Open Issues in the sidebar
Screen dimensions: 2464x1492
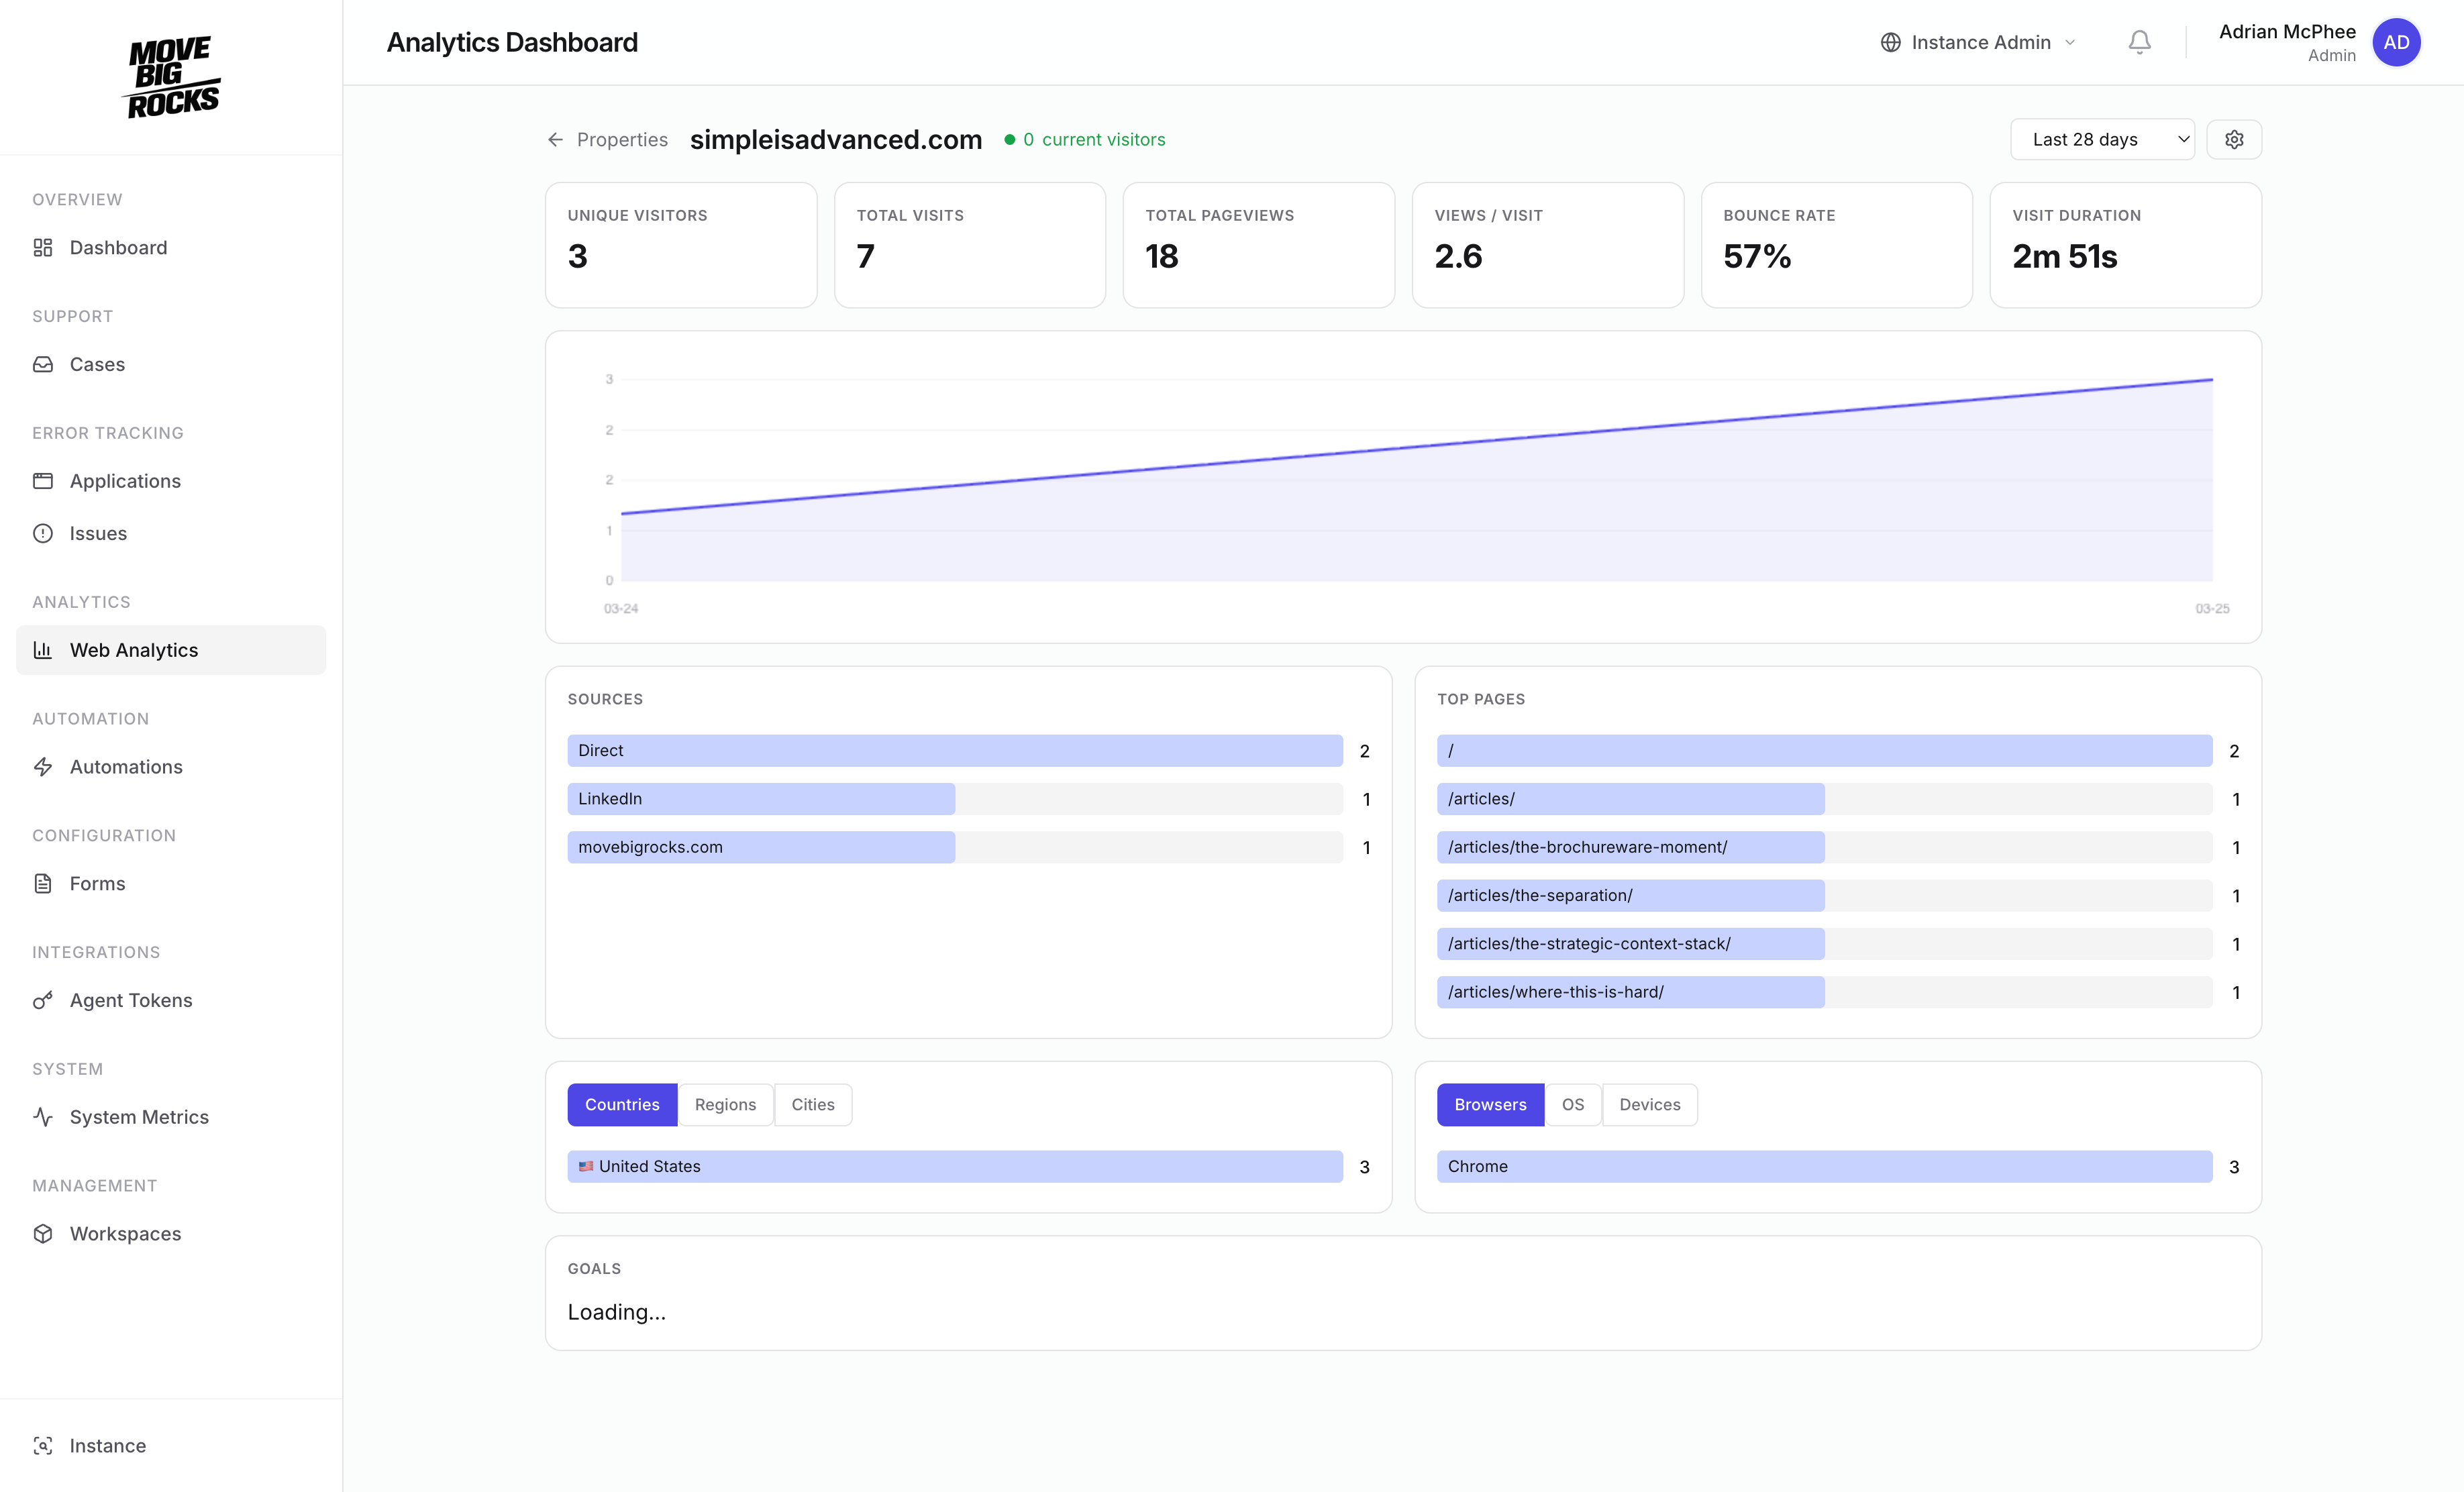pyautogui.click(x=98, y=534)
